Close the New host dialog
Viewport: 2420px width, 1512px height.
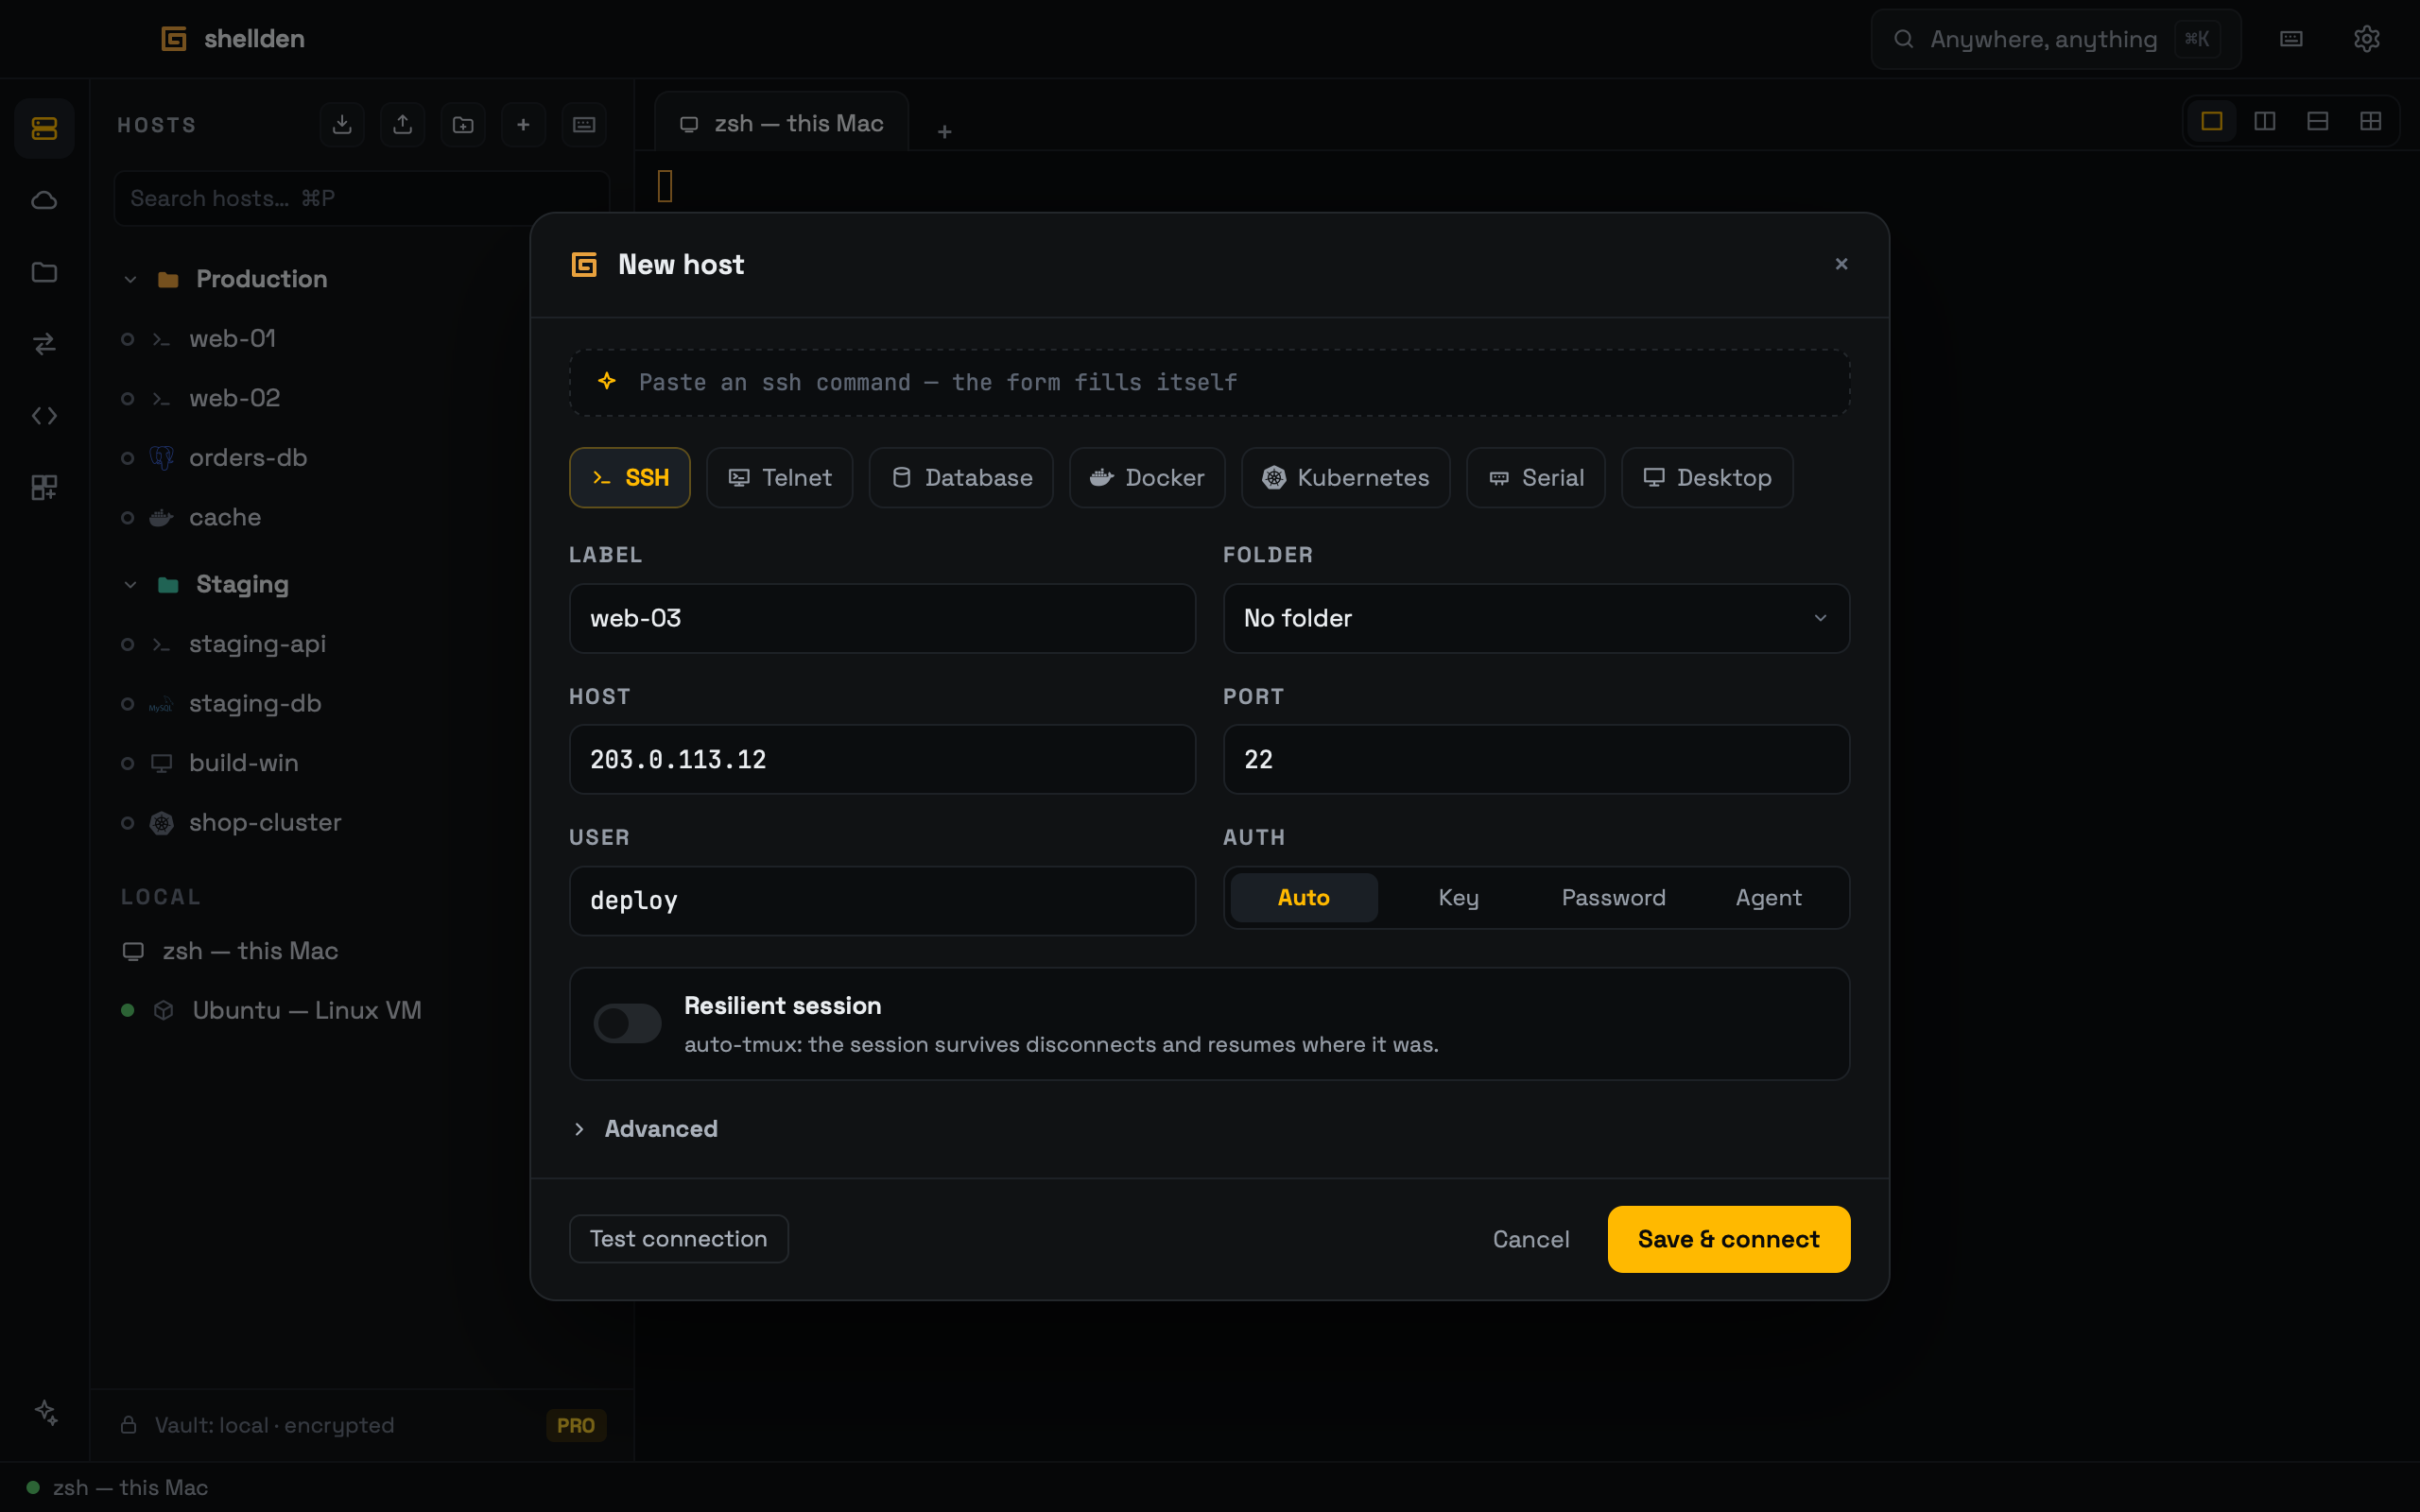1841,264
